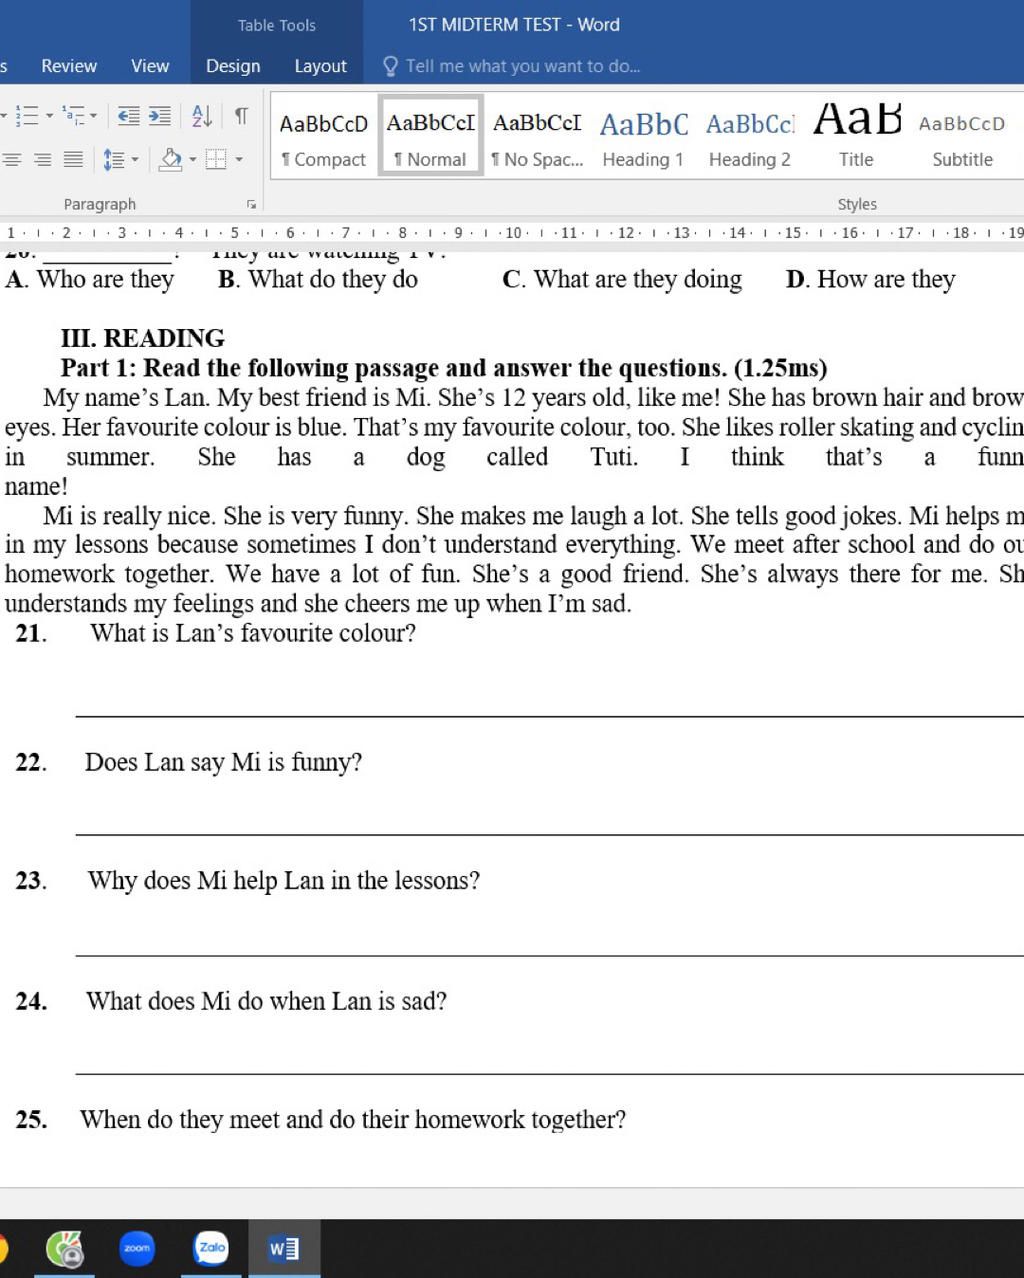Toggle Center alignment

click(x=12, y=159)
